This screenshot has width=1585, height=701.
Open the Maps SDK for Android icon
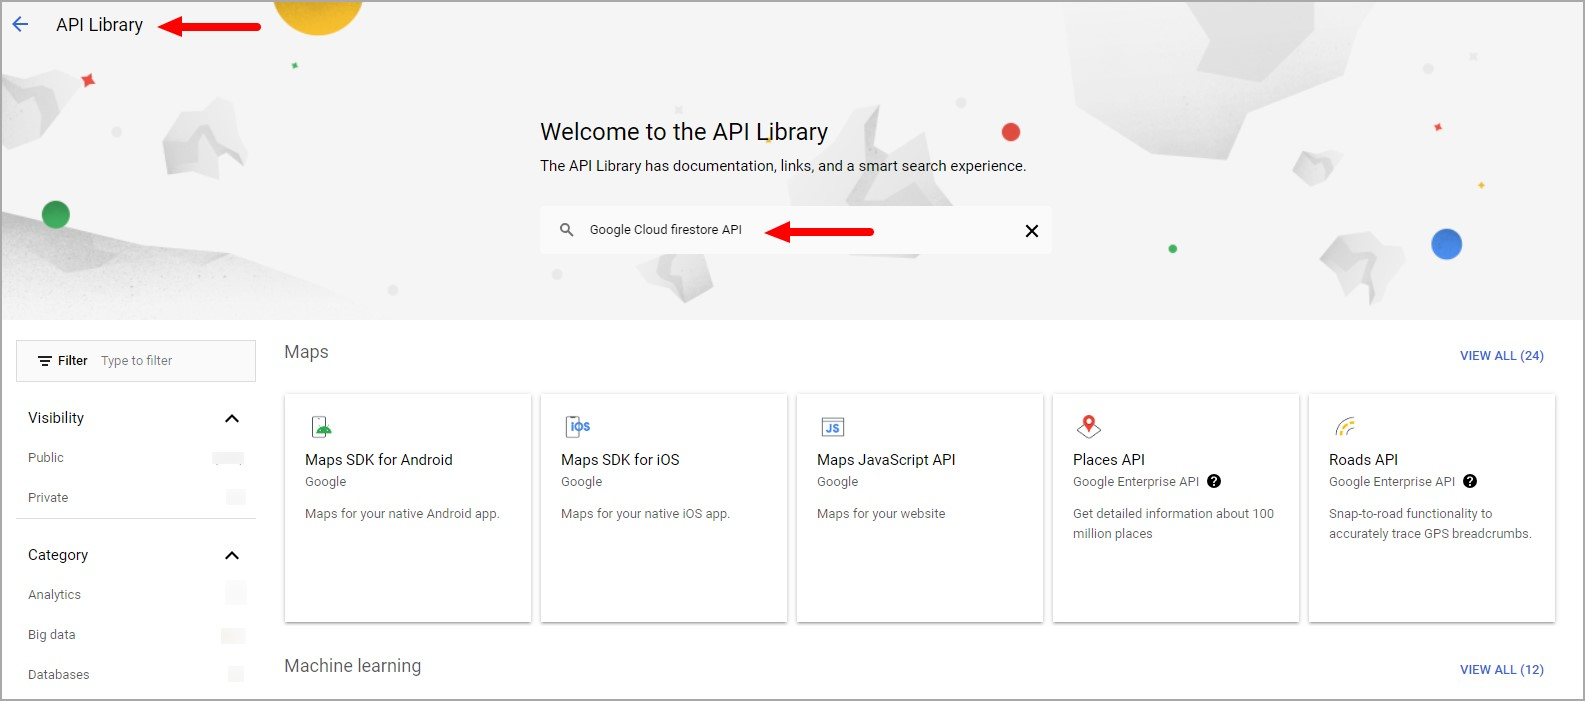(322, 427)
